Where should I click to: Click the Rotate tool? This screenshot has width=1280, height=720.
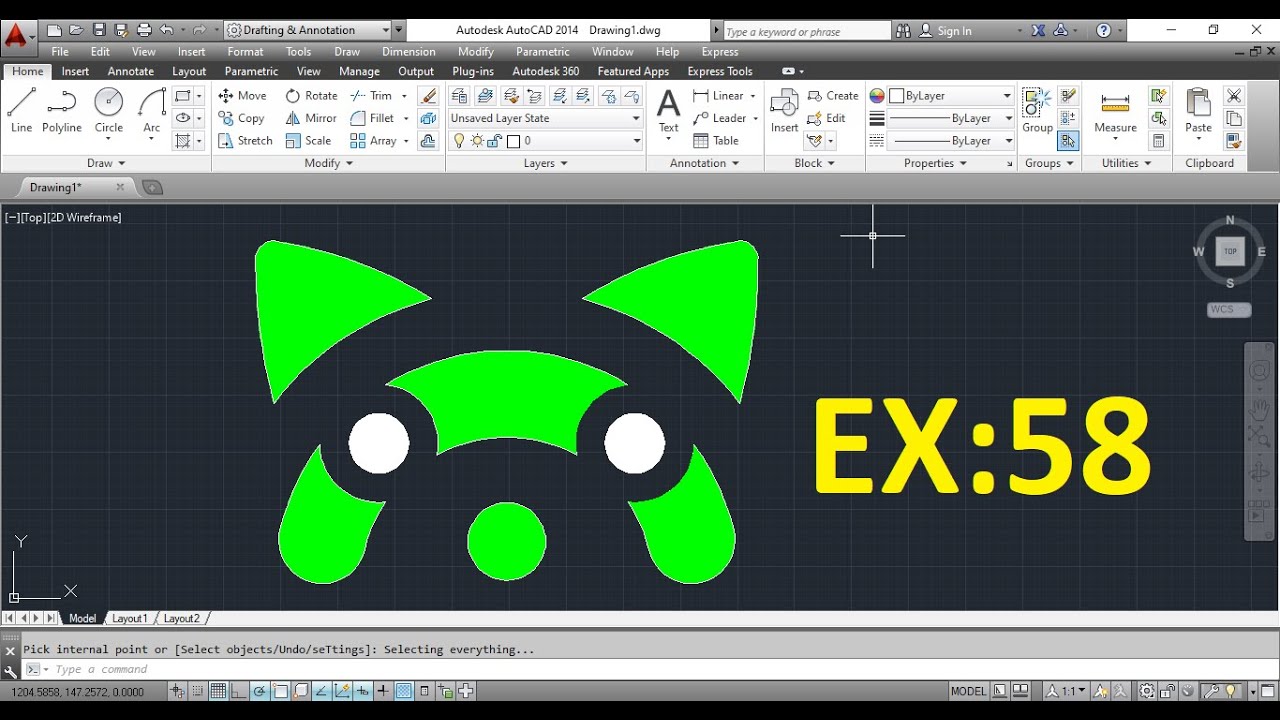click(311, 95)
